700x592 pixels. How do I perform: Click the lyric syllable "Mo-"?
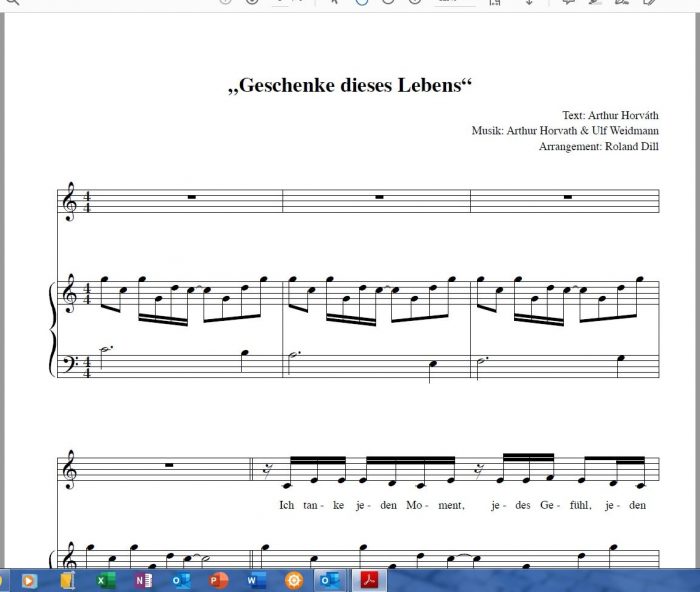click(x=417, y=505)
